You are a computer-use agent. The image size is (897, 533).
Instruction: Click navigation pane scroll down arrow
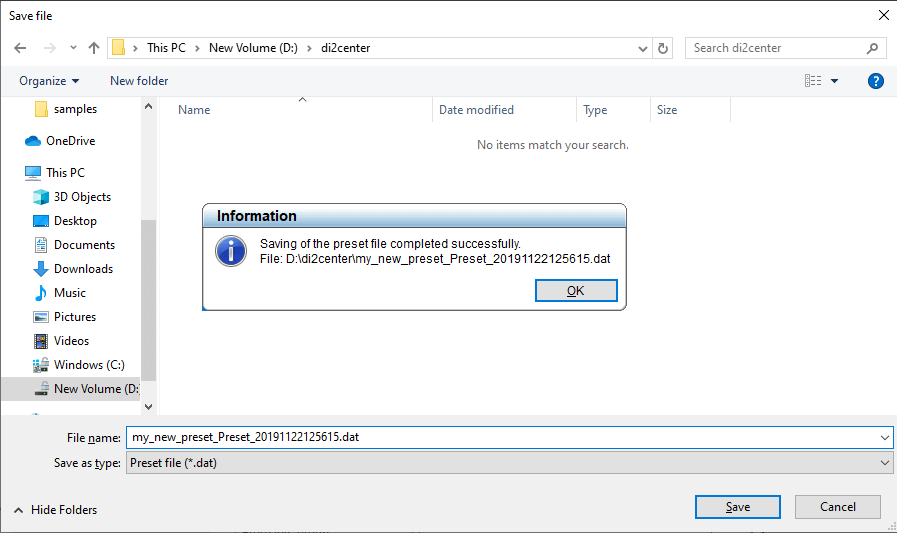pyautogui.click(x=149, y=407)
